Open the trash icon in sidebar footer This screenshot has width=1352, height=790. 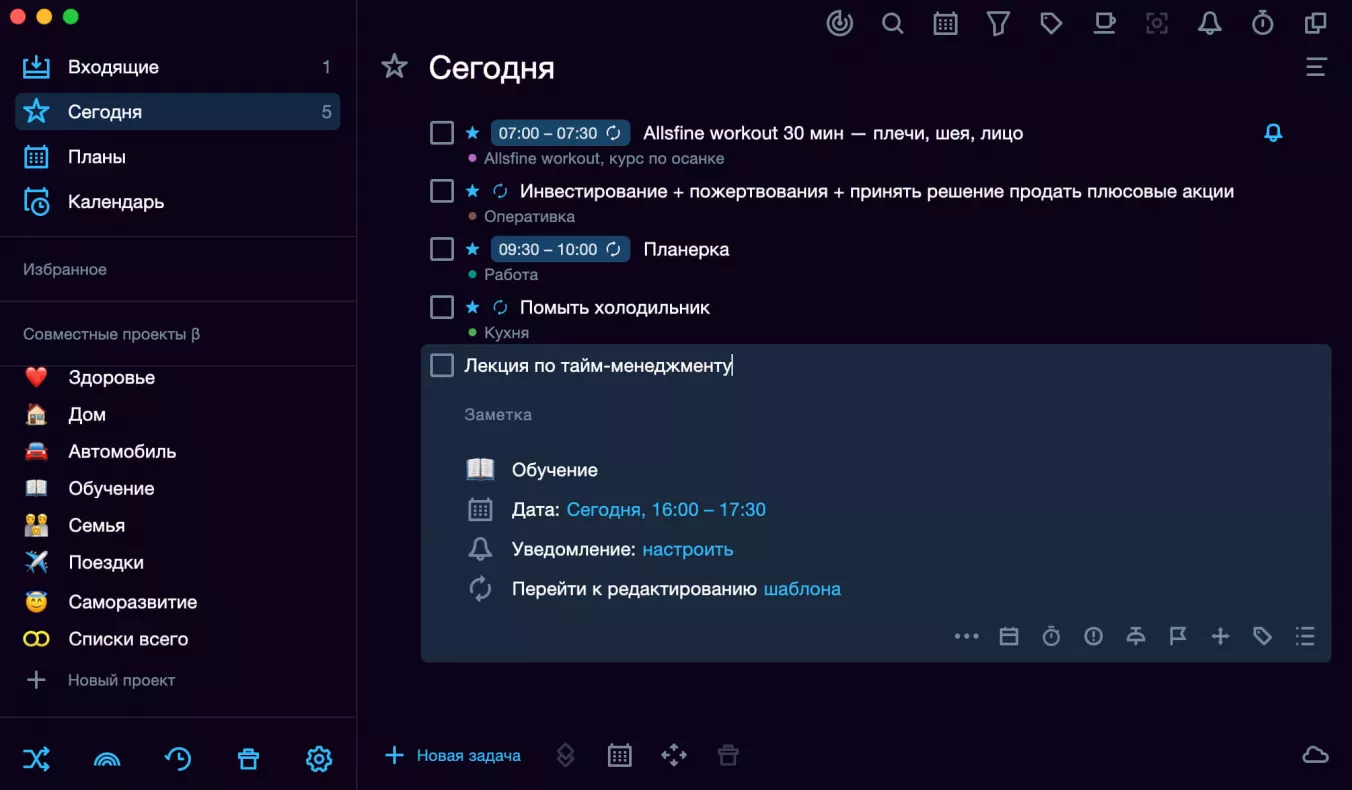pyautogui.click(x=248, y=759)
